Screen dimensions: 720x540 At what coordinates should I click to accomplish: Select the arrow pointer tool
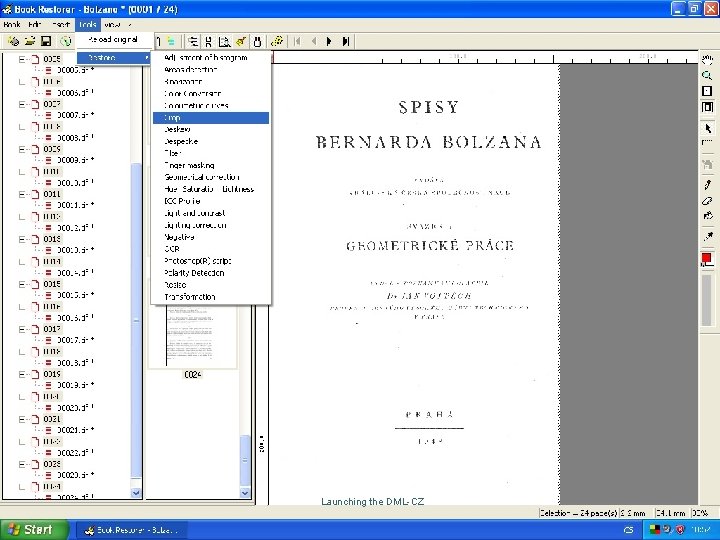[x=708, y=128]
